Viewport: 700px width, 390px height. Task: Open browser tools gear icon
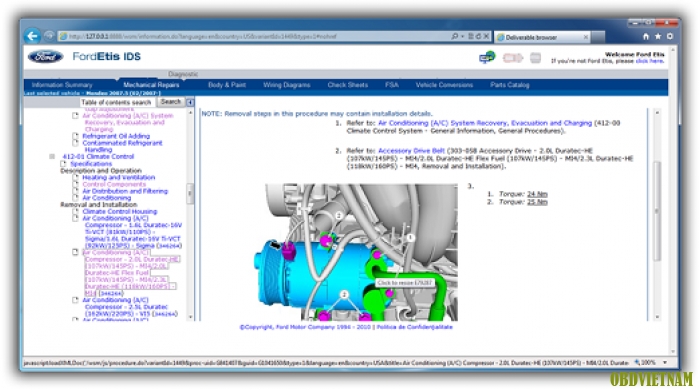point(670,36)
